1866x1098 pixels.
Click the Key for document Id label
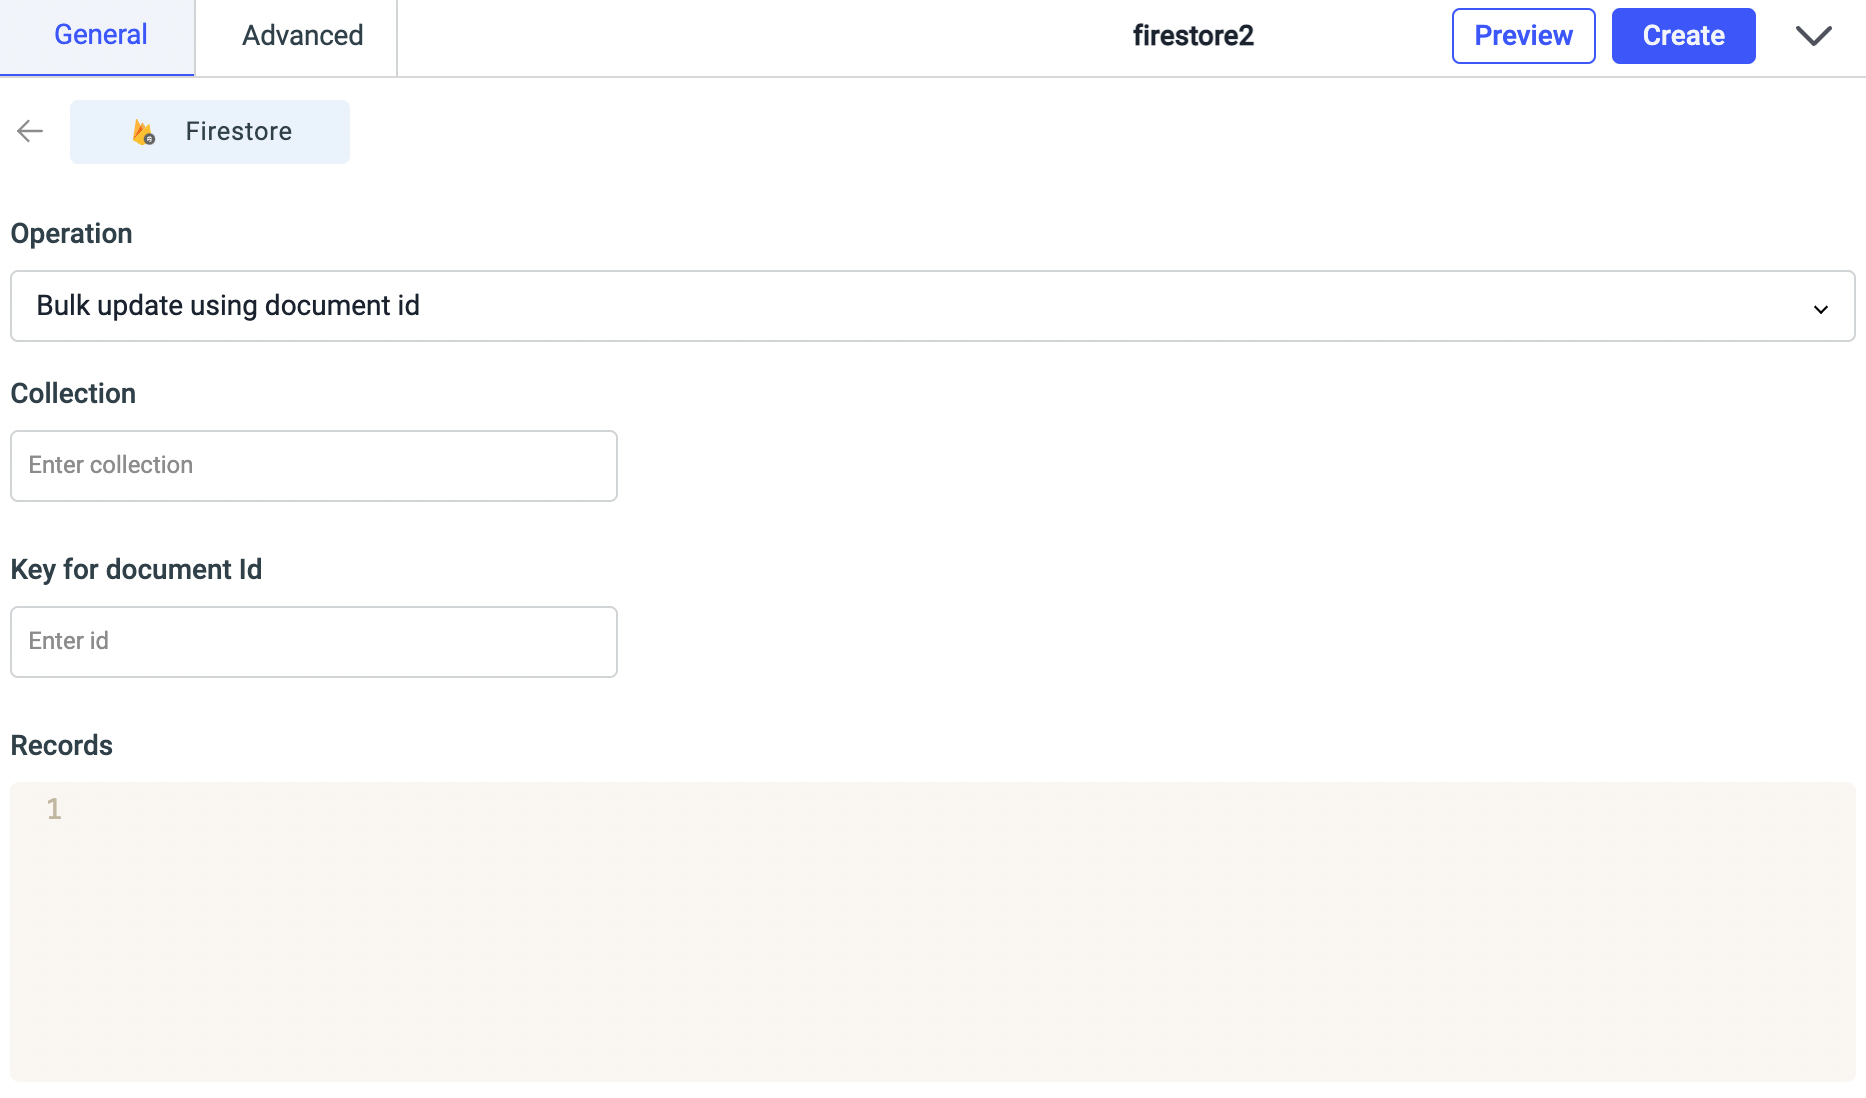[x=136, y=570]
